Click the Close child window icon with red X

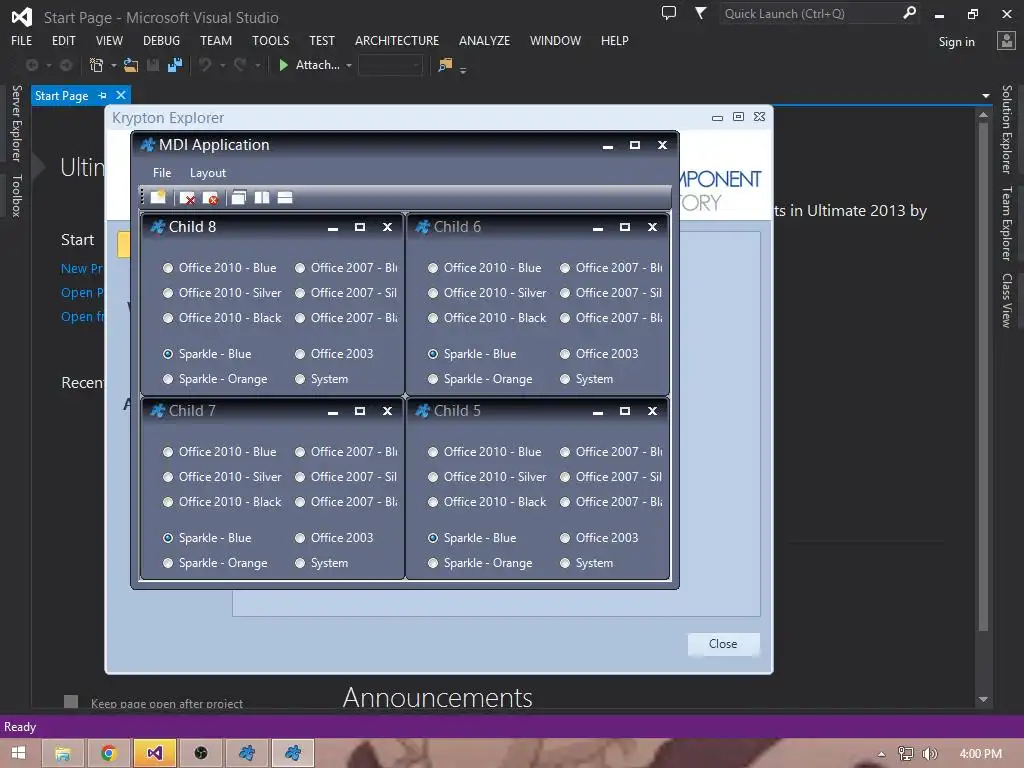point(187,198)
